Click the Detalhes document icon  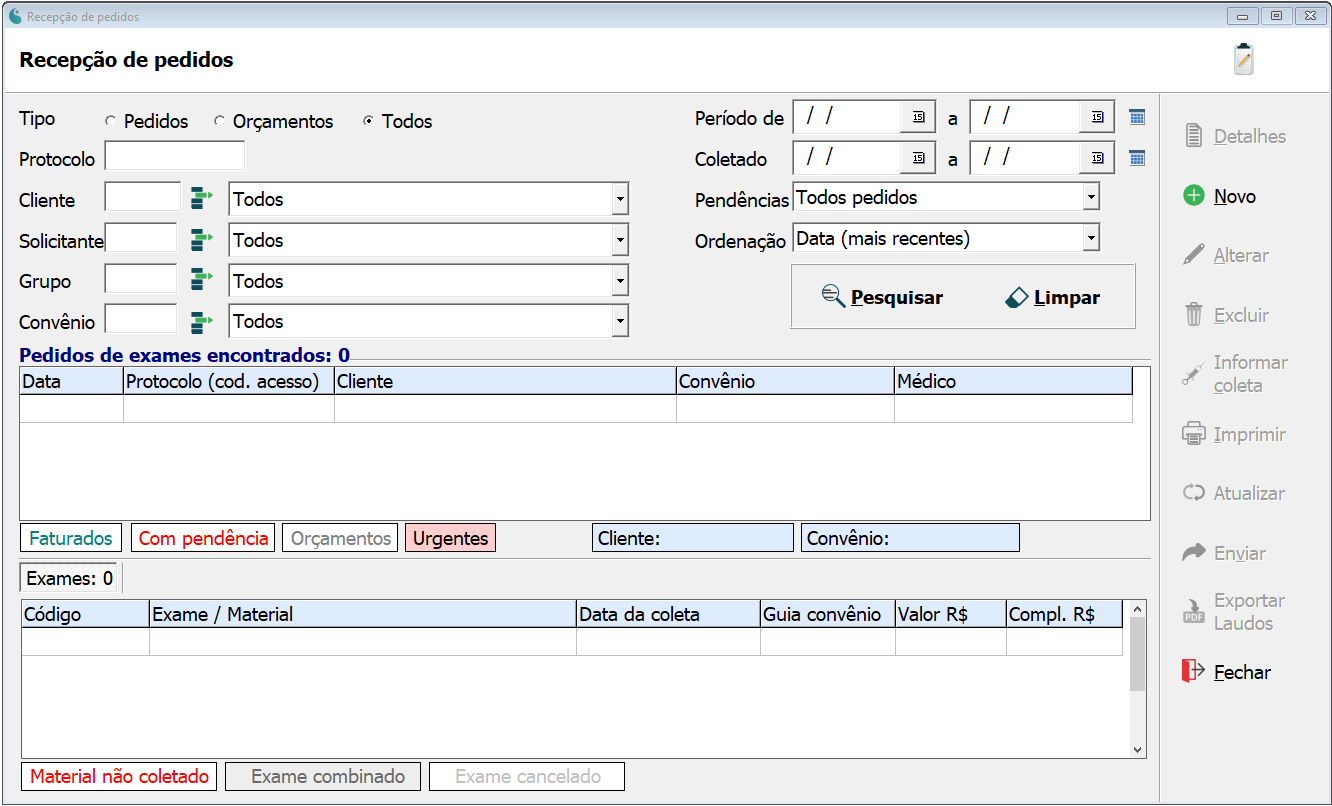tap(1193, 136)
